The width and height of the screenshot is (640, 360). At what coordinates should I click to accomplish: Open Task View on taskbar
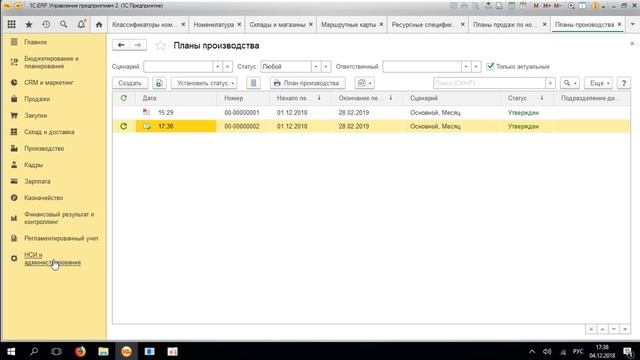pyautogui.click(x=56, y=351)
